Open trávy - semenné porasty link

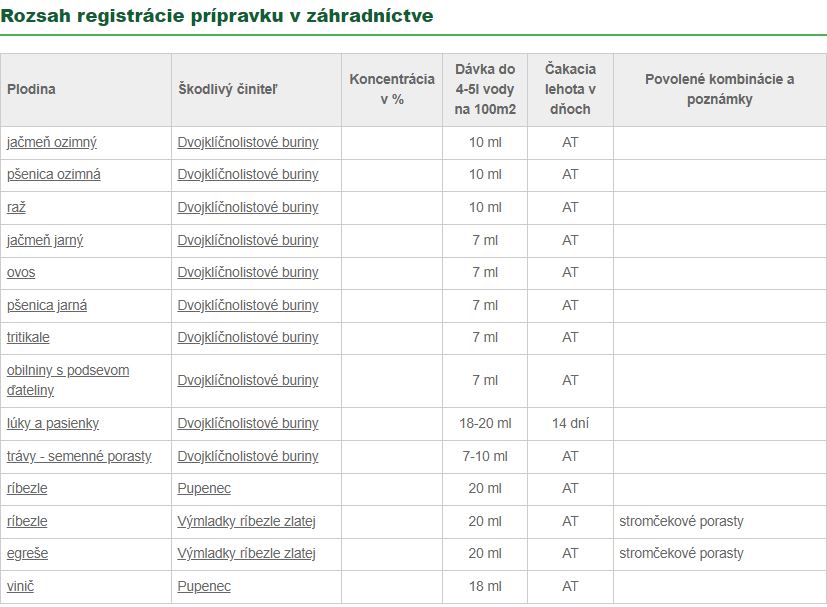point(79,456)
